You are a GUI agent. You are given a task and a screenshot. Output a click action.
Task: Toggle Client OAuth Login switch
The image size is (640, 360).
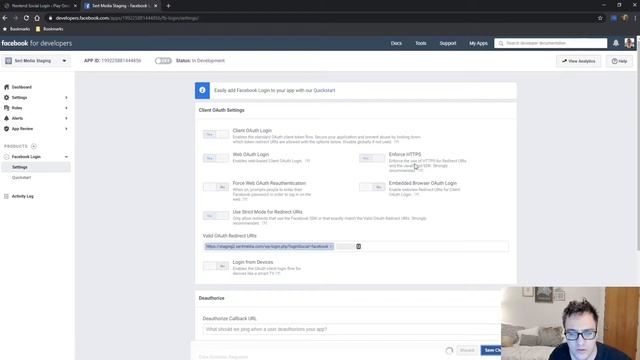[216, 134]
